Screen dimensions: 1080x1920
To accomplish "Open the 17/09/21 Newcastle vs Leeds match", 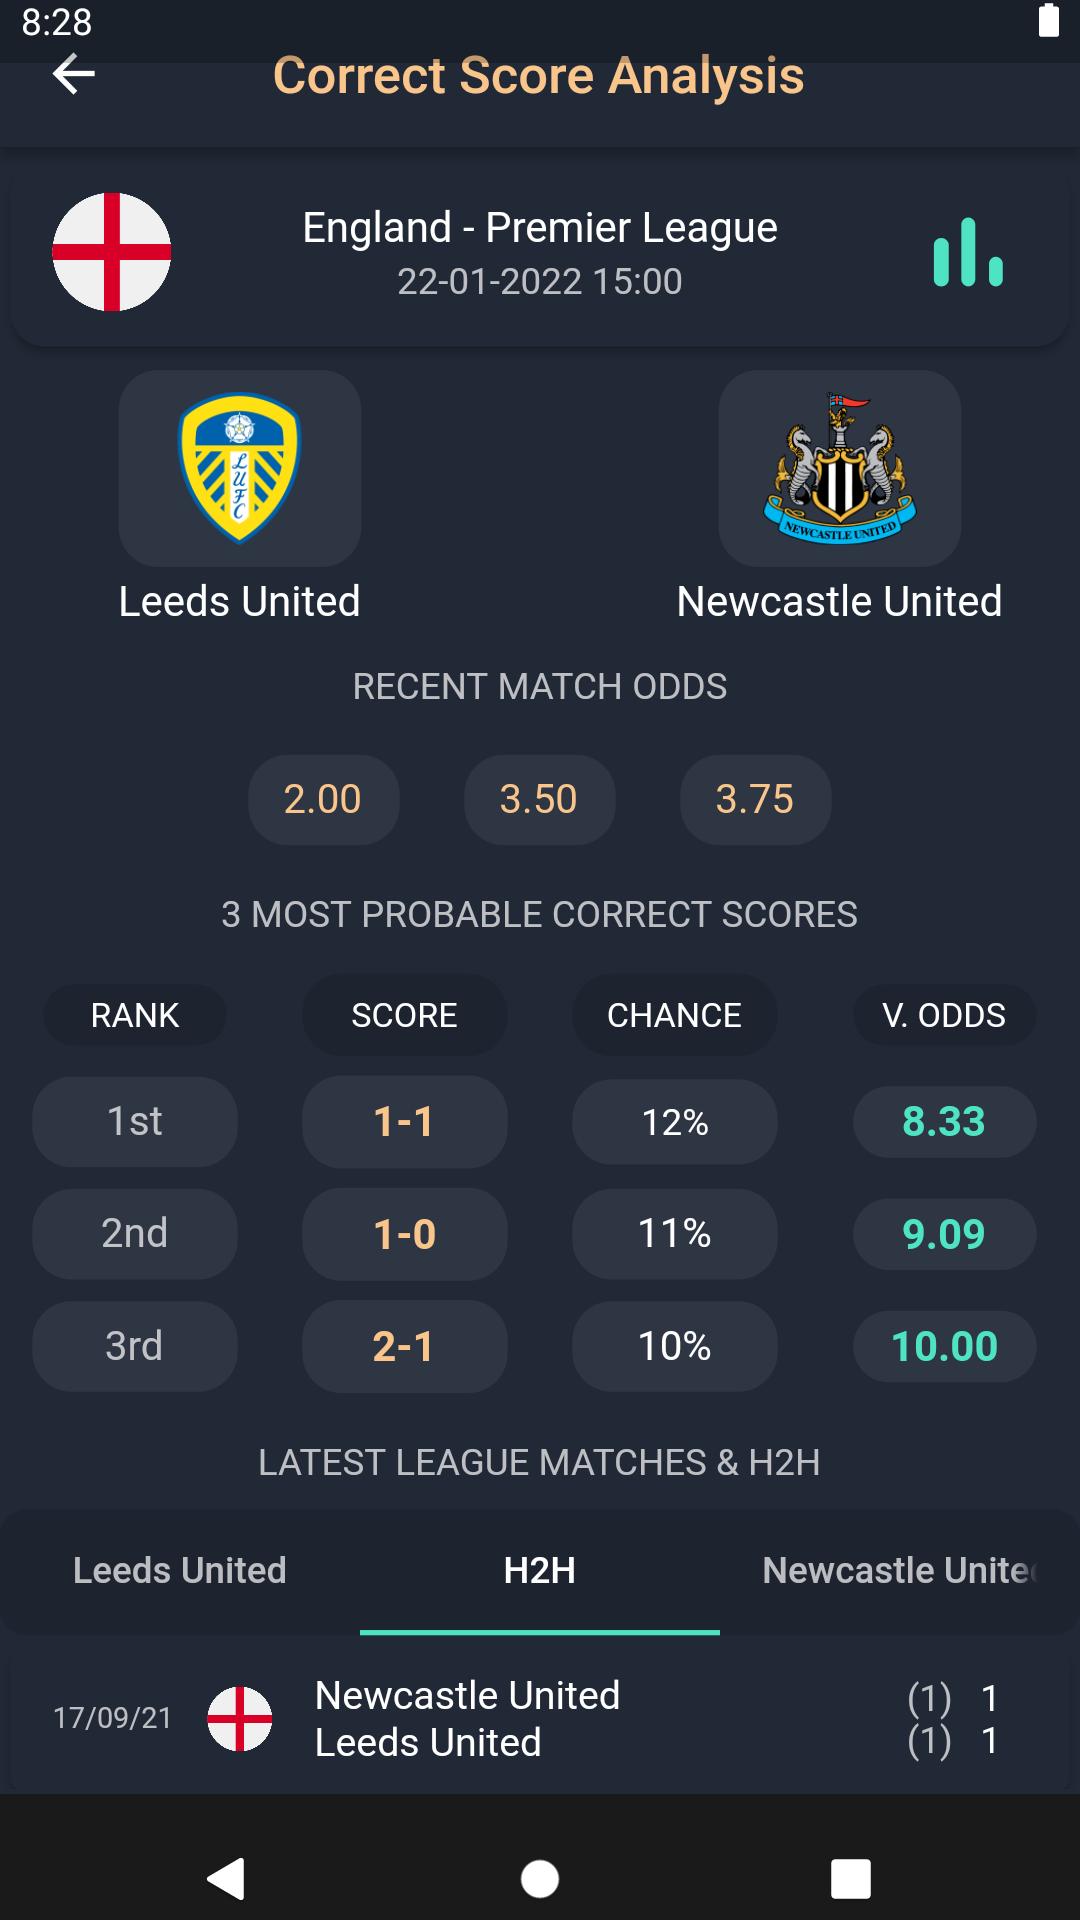I will [540, 1719].
